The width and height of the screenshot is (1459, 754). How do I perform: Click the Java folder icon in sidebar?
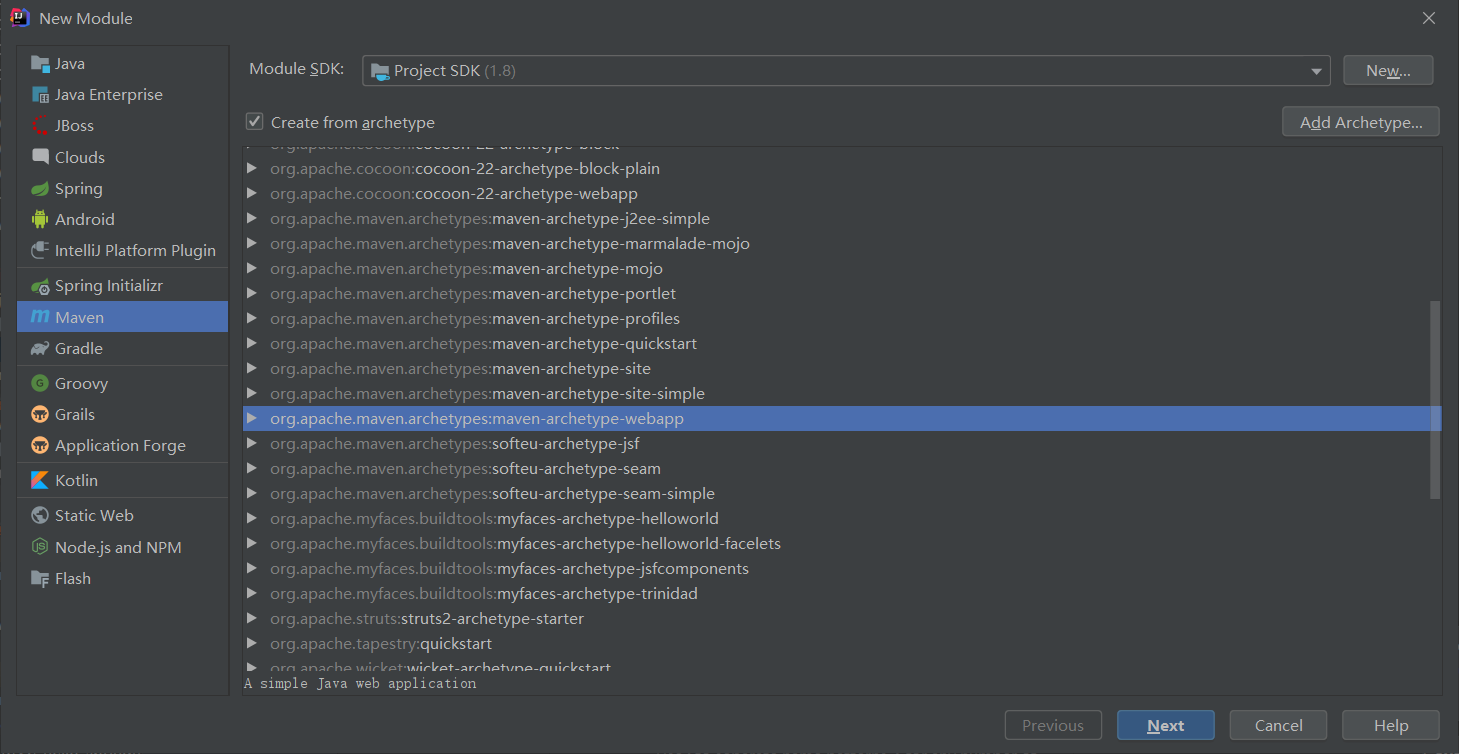tap(40, 64)
